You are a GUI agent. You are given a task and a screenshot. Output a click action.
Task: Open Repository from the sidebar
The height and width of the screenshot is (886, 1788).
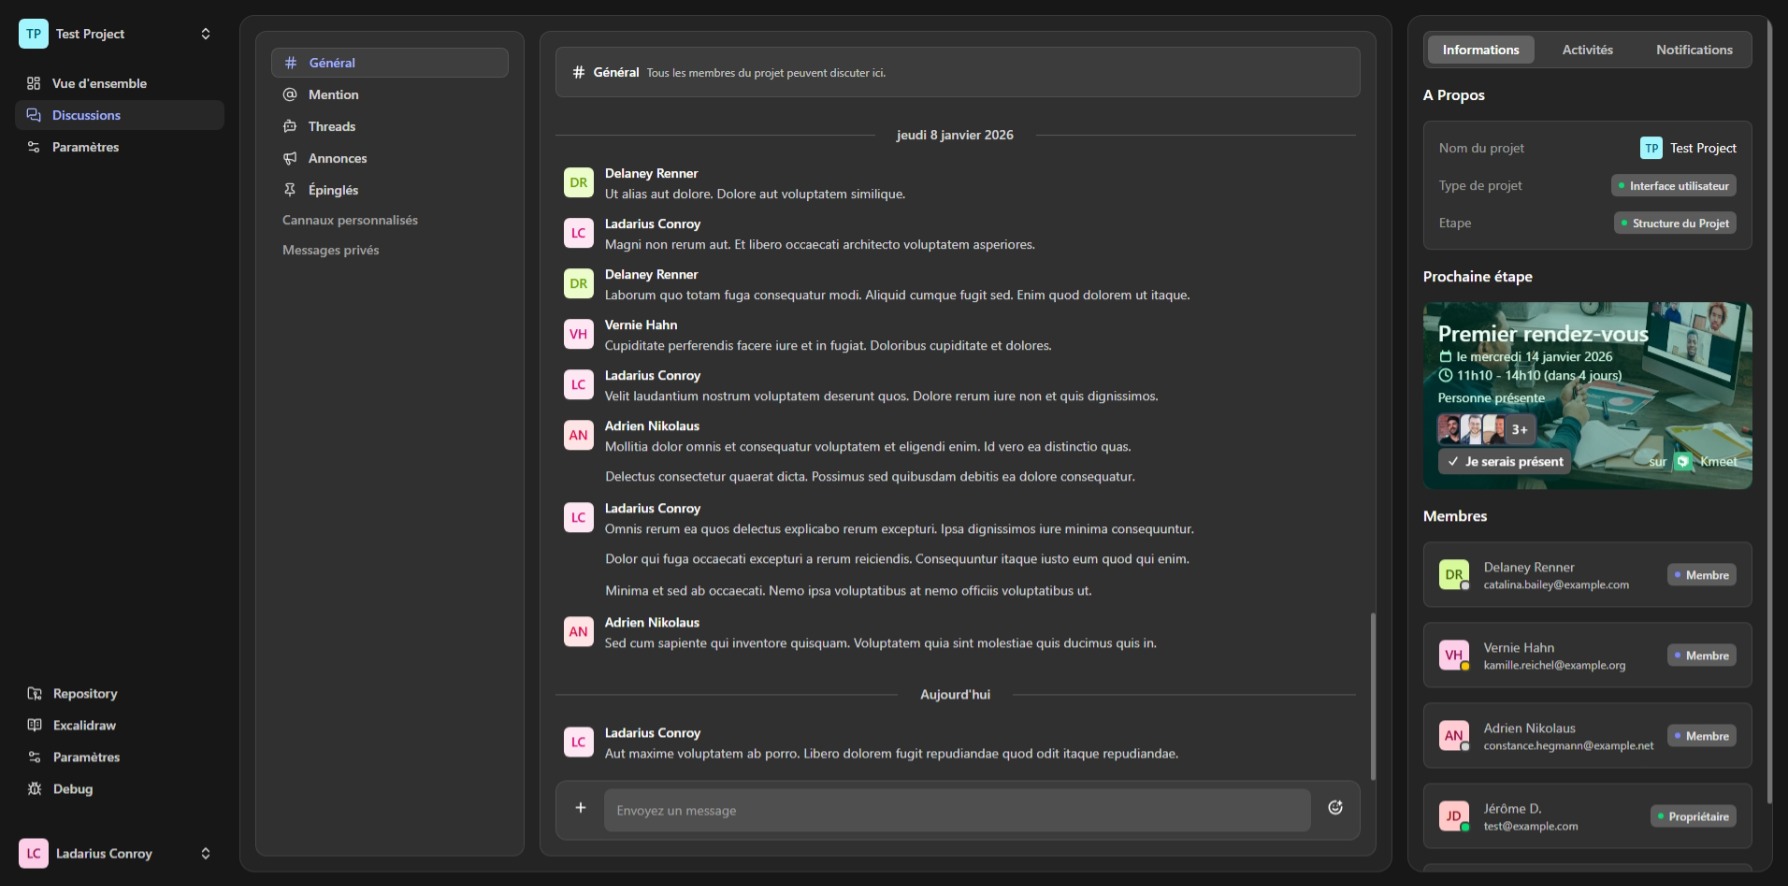point(85,694)
